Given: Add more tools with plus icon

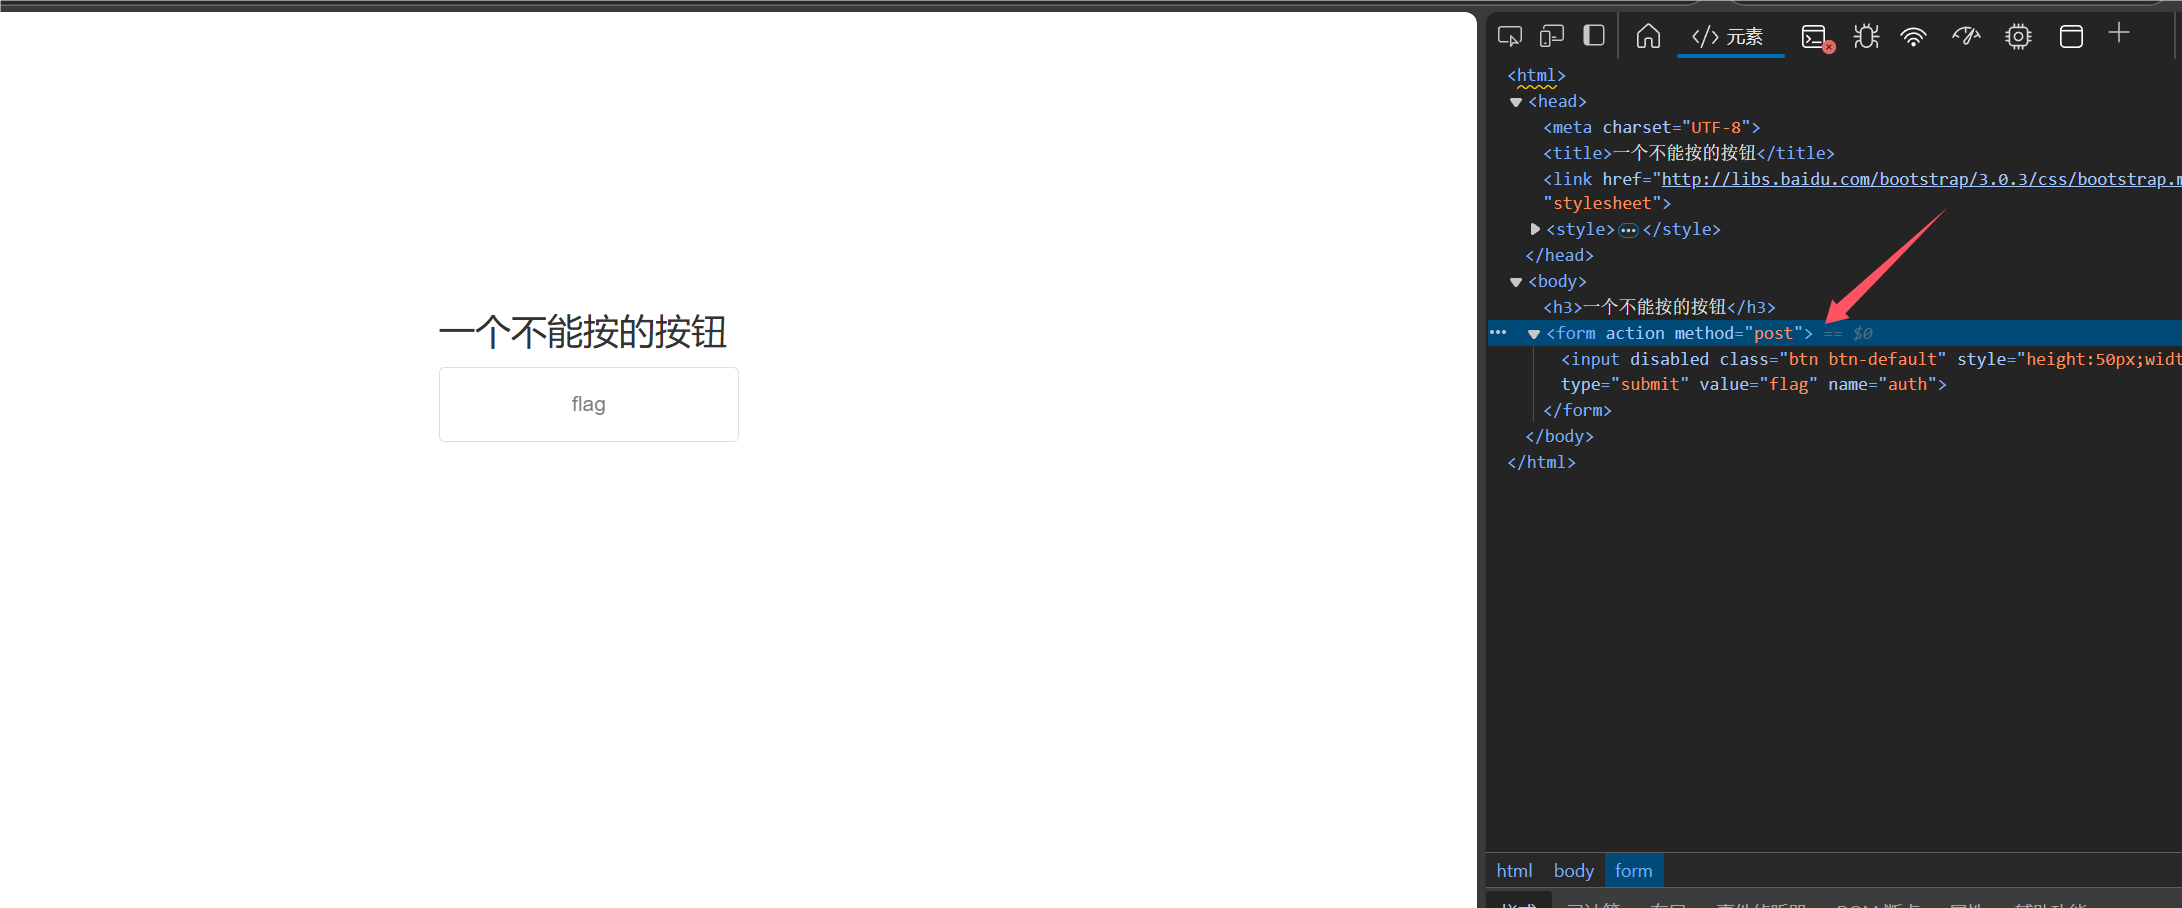Looking at the screenshot, I should [2119, 34].
